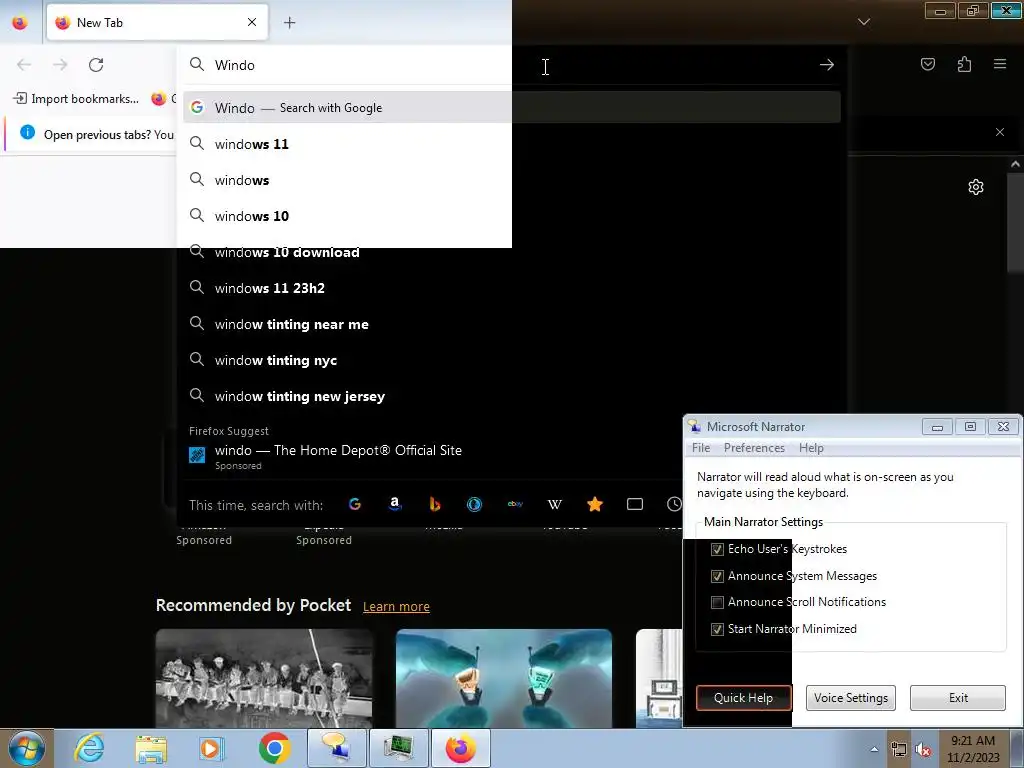Viewport: 1024px width, 768px height.
Task: Search bookmarks using the star icon
Action: pyautogui.click(x=595, y=504)
